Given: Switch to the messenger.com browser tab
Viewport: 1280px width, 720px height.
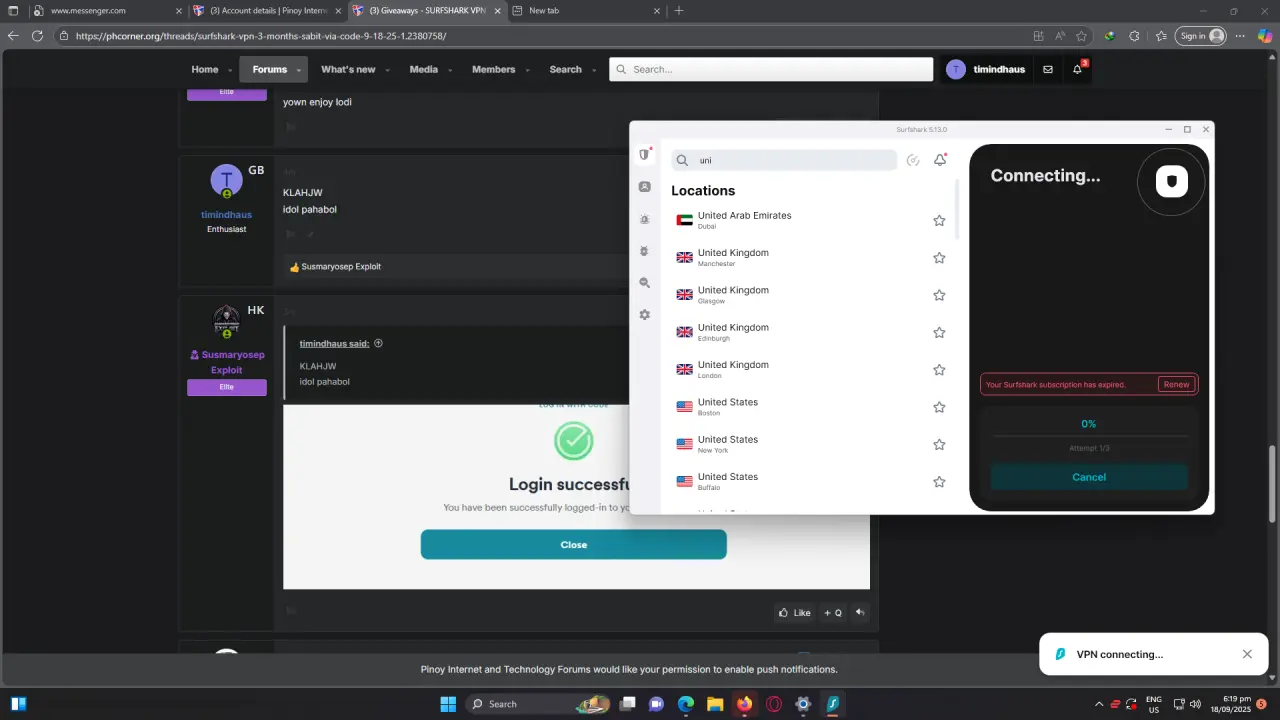Looking at the screenshot, I should coord(108,10).
